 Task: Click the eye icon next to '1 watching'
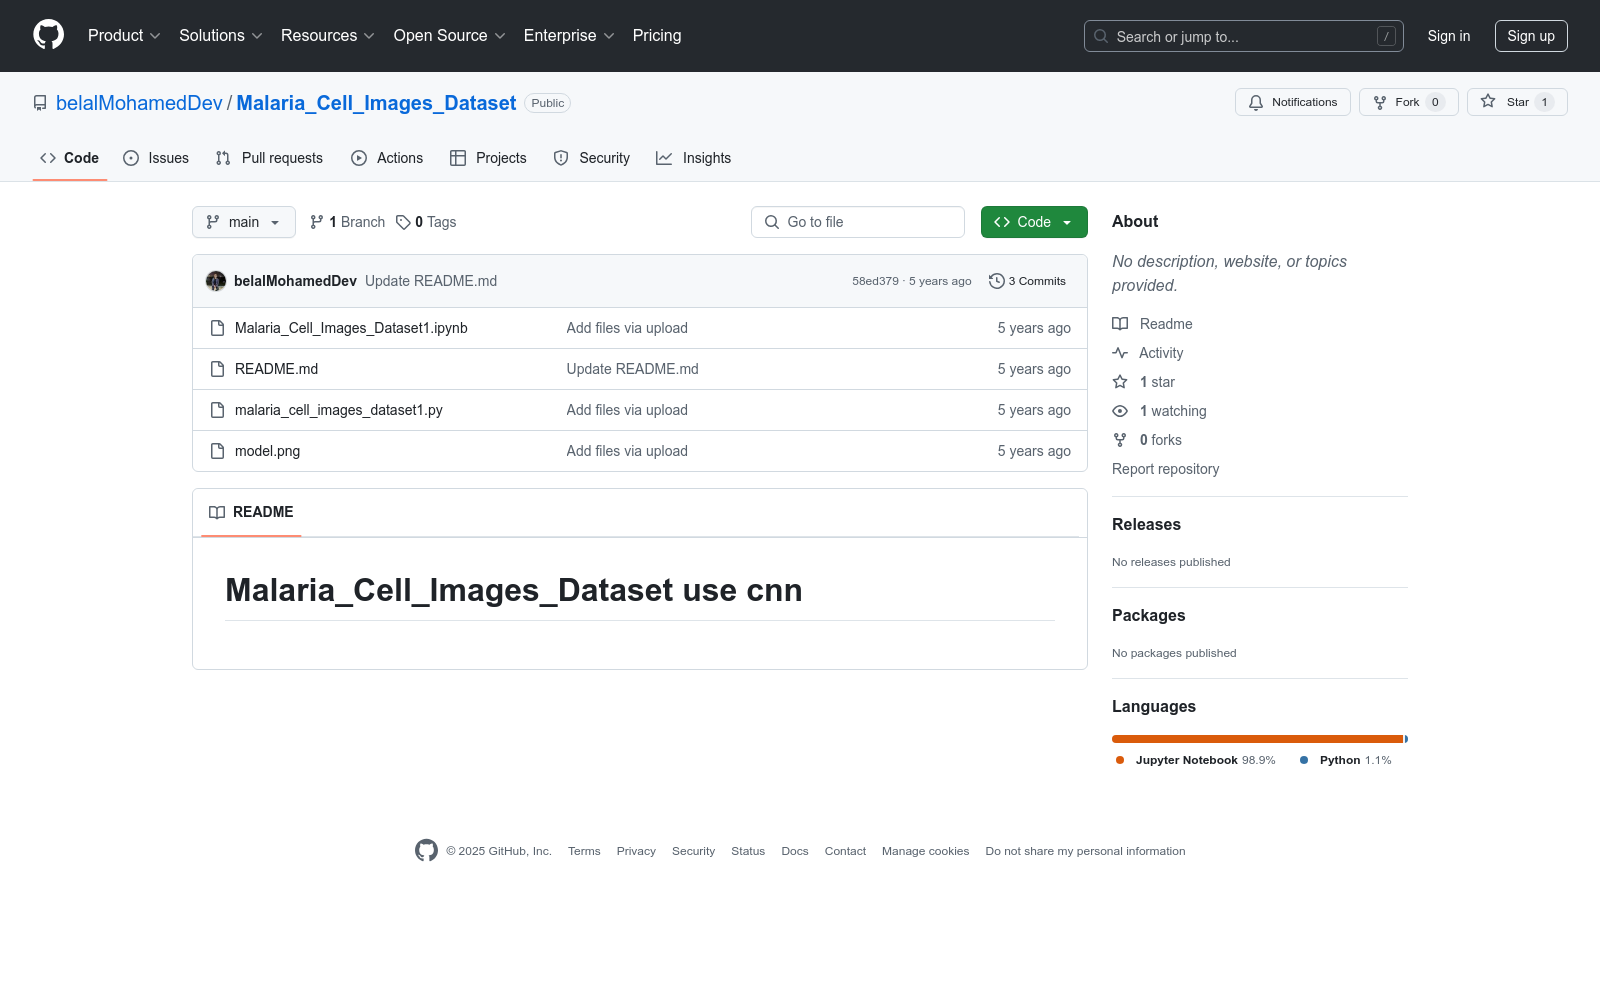1120,411
